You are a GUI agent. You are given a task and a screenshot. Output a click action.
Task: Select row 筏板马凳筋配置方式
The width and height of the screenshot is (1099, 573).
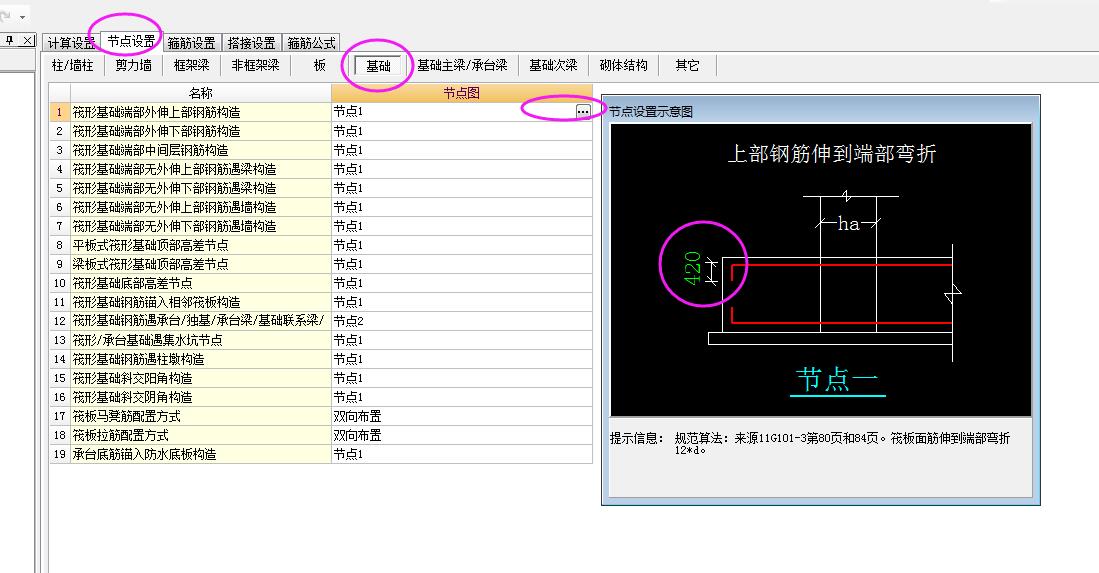coord(200,416)
